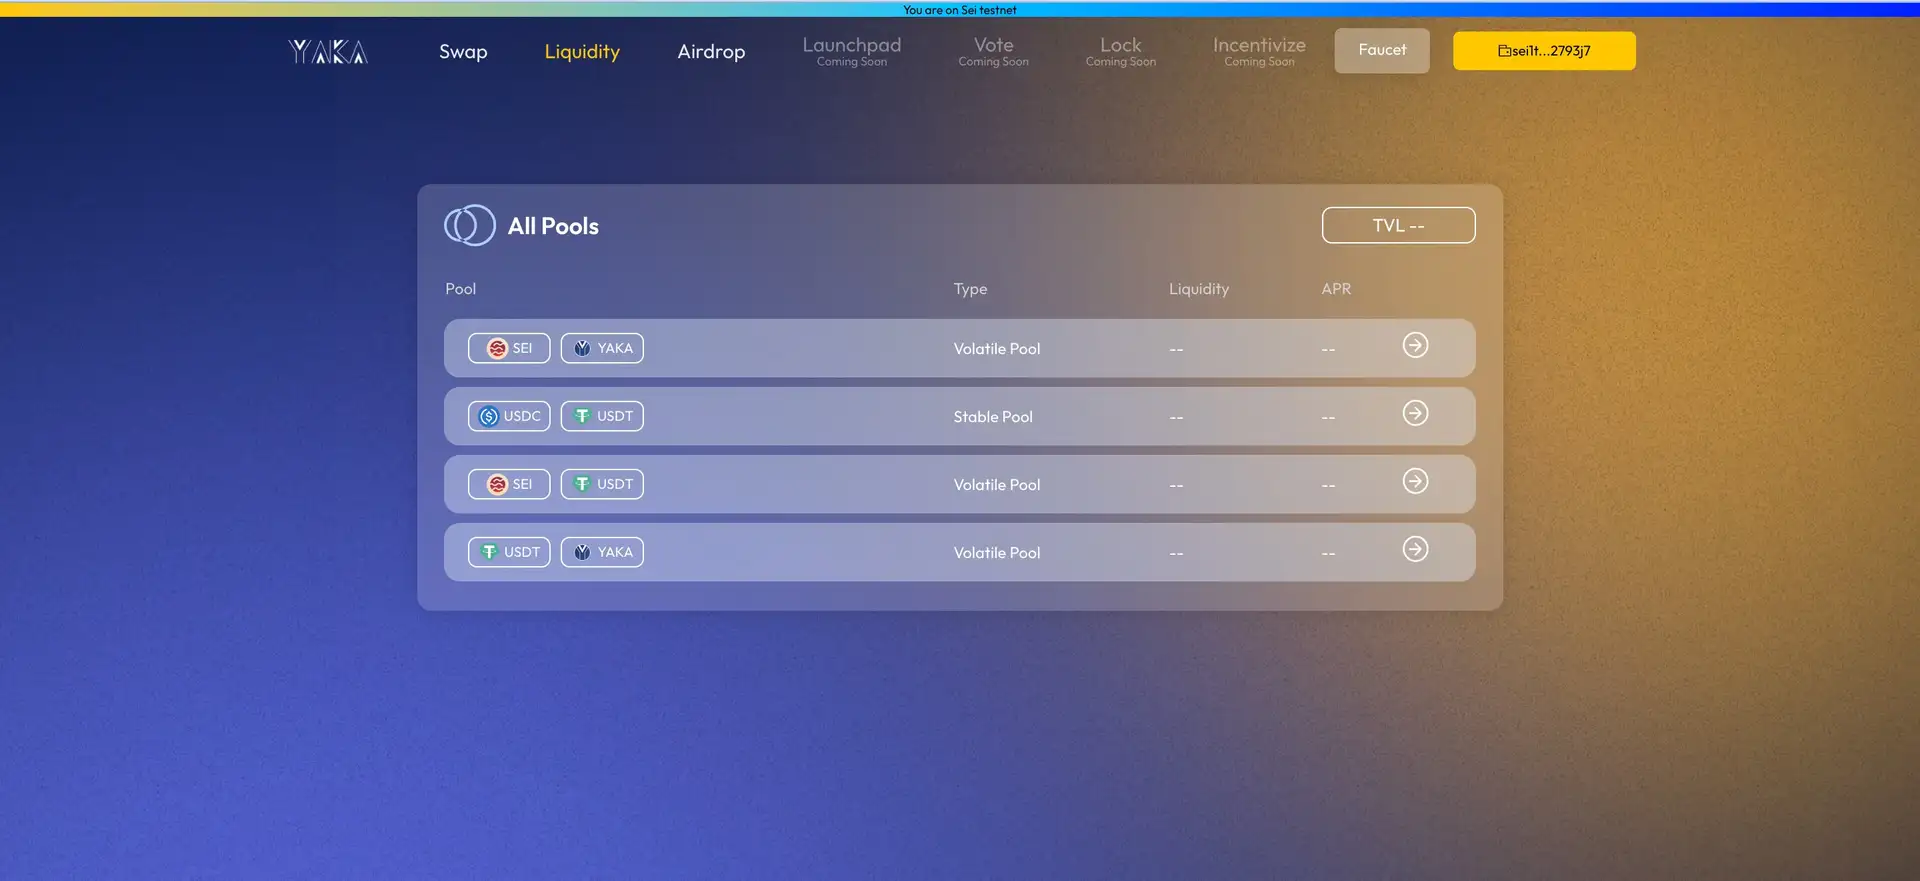The width and height of the screenshot is (1920, 881).
Task: Open the USDT/YAKA pool arrow icon
Action: [1415, 549]
